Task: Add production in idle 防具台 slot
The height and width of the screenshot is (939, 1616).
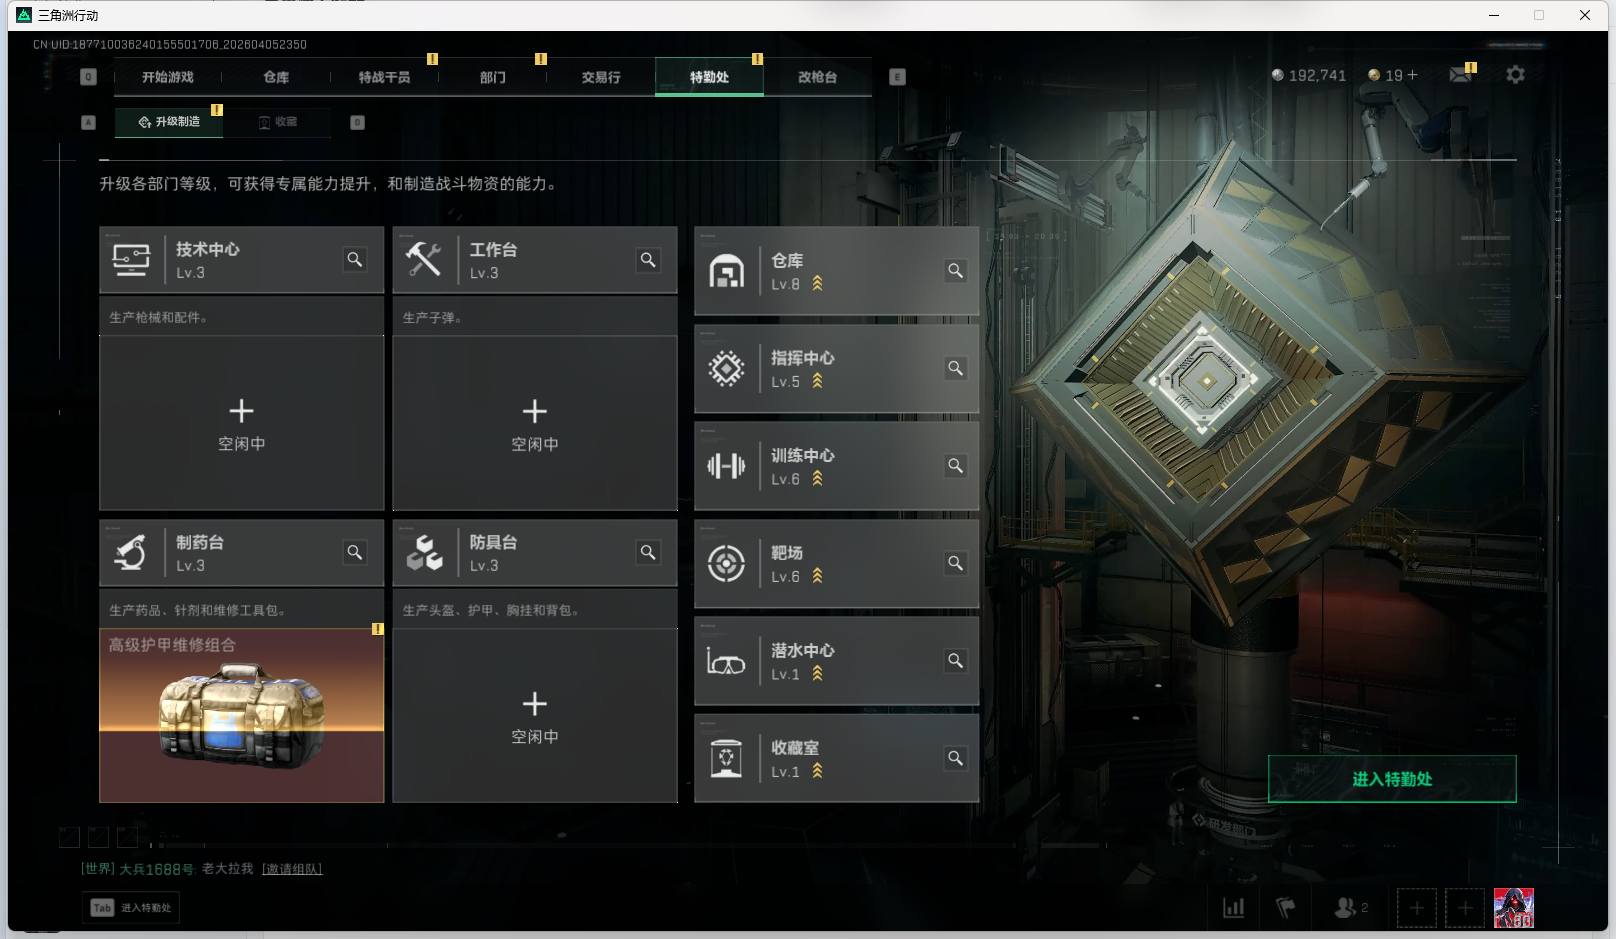Action: (x=535, y=716)
